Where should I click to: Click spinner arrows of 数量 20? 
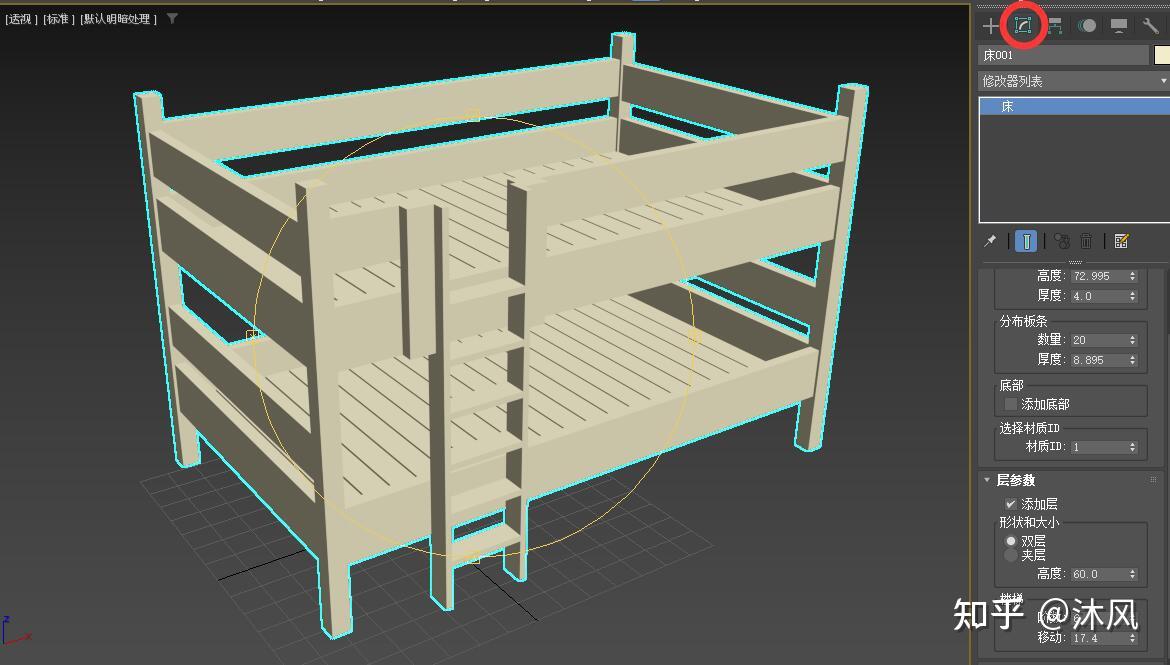click(1133, 340)
